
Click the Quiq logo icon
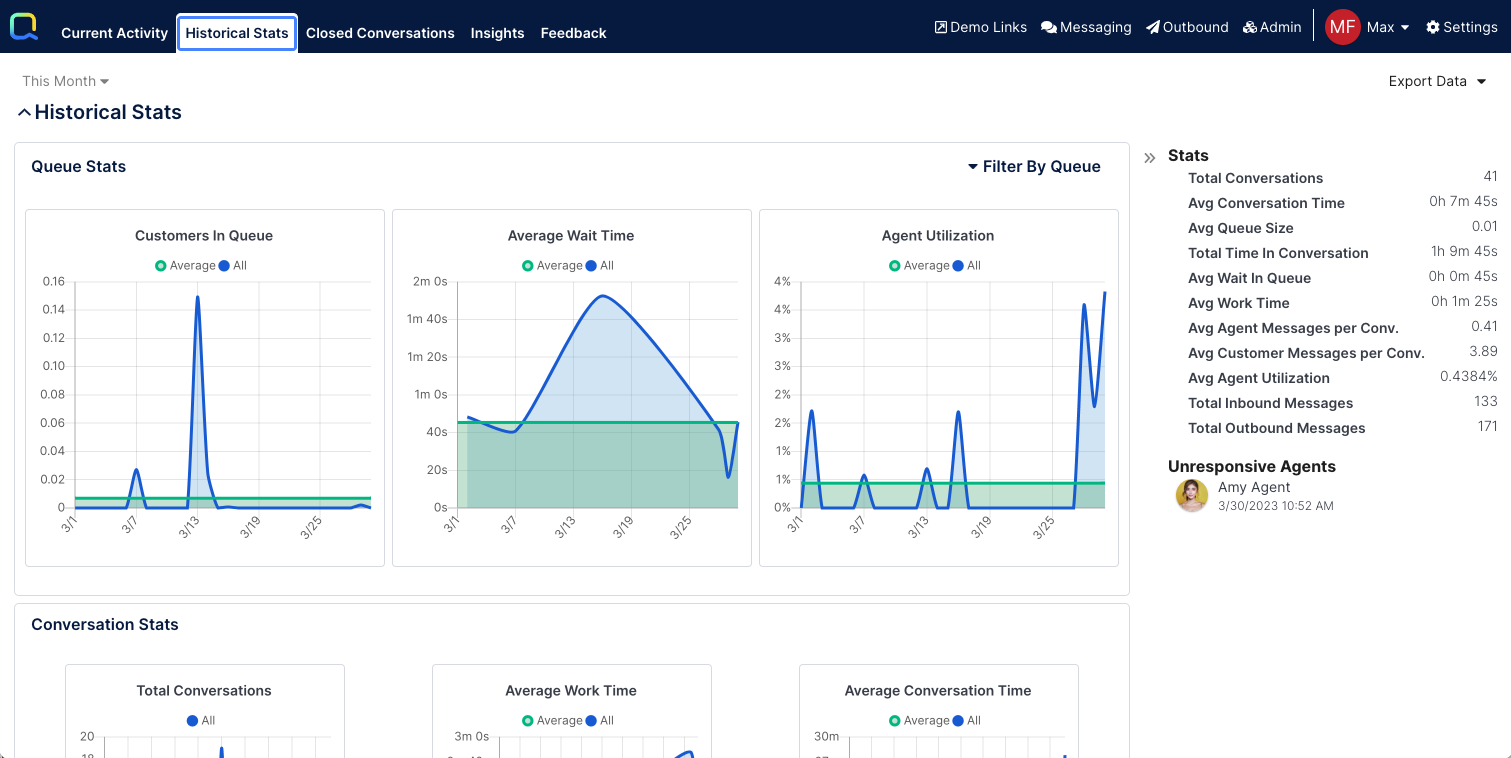point(24,27)
